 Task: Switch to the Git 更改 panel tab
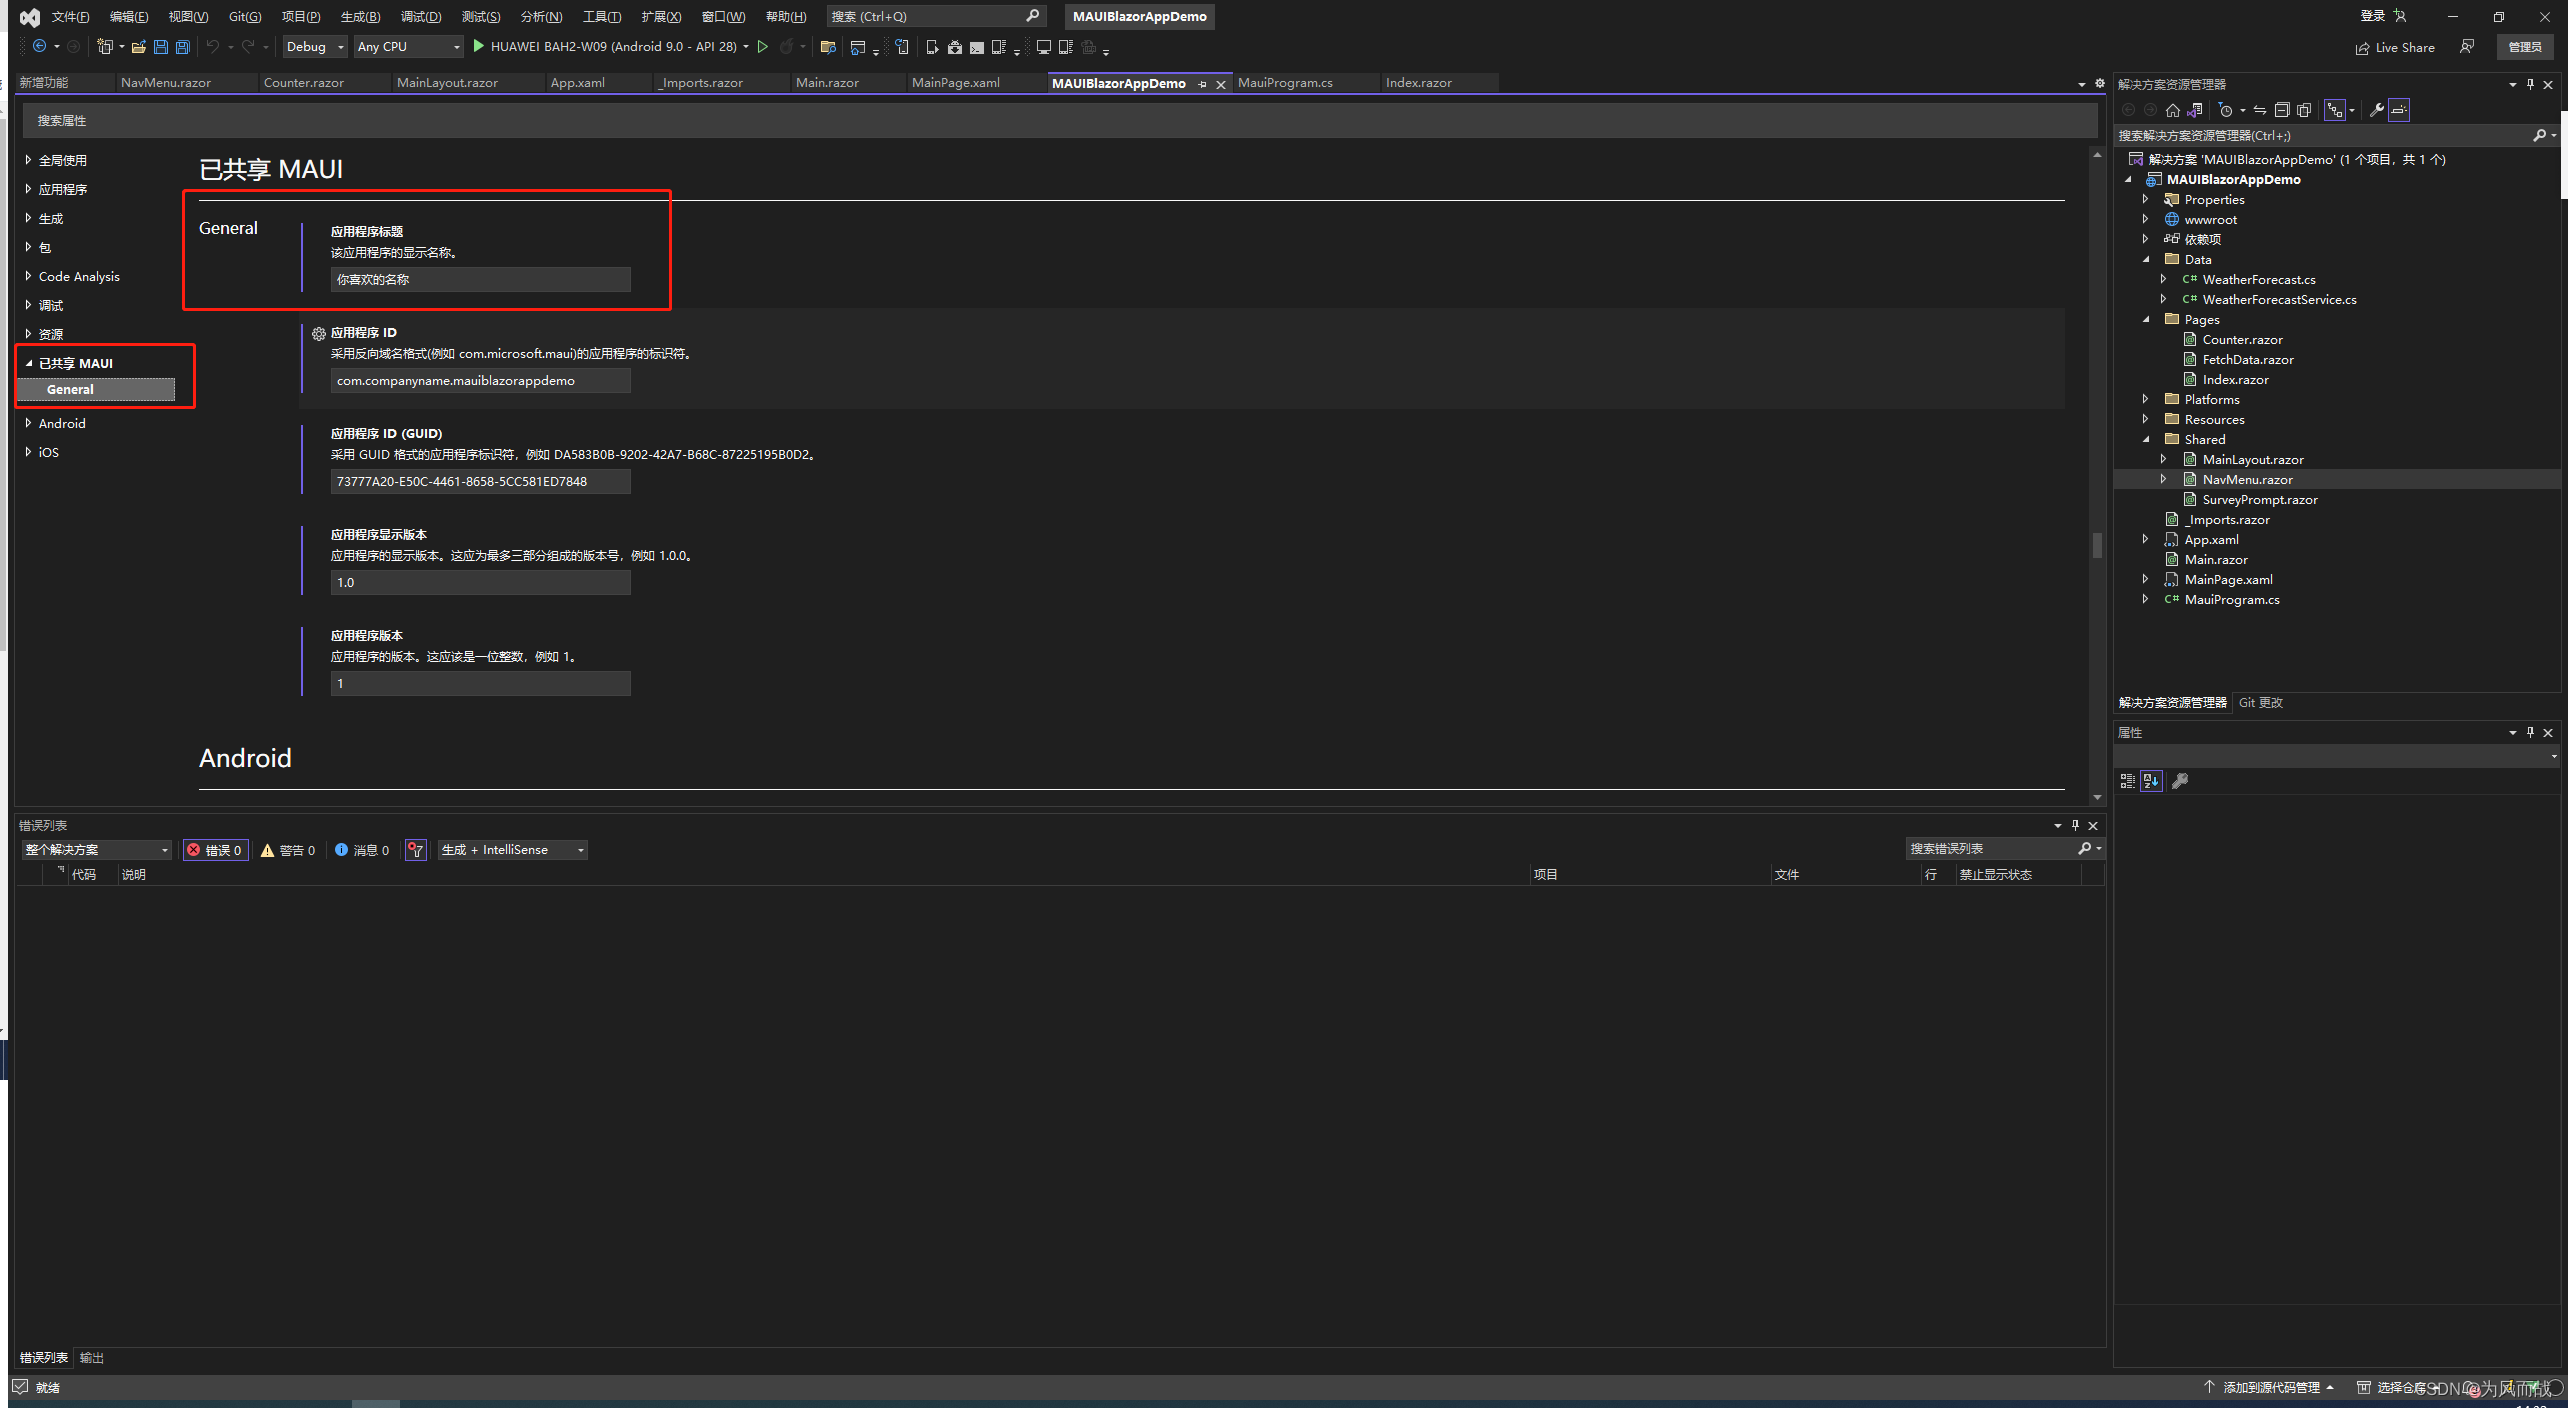[2260, 702]
